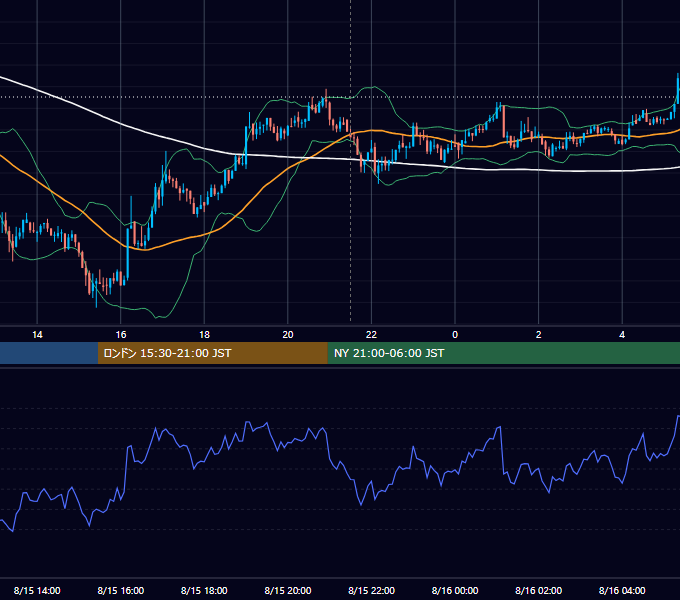Click the hour label 20 on price chart axis

(288, 335)
